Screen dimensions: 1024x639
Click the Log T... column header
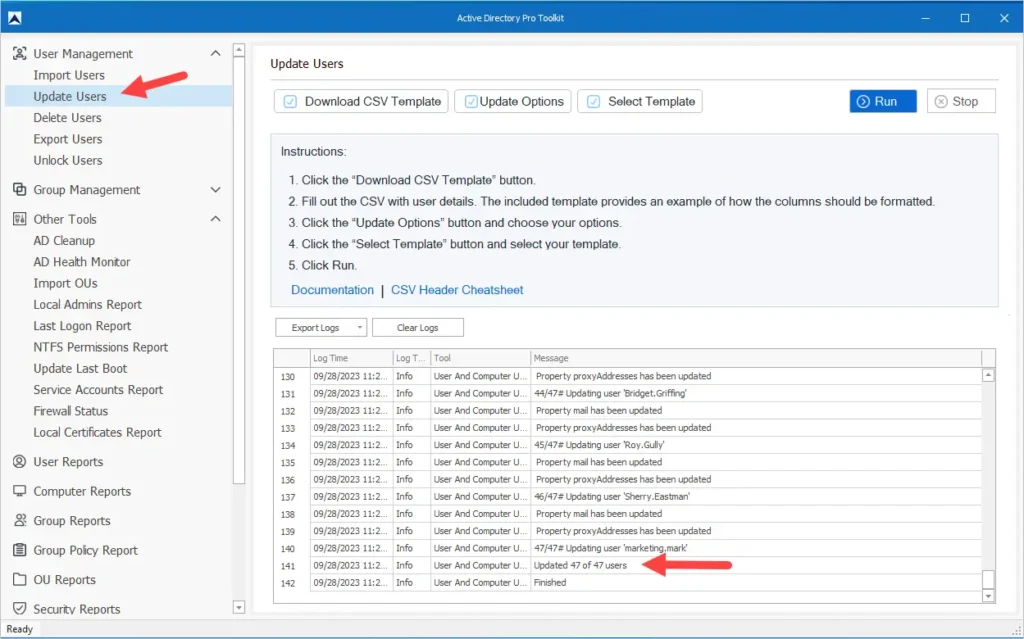[411, 358]
